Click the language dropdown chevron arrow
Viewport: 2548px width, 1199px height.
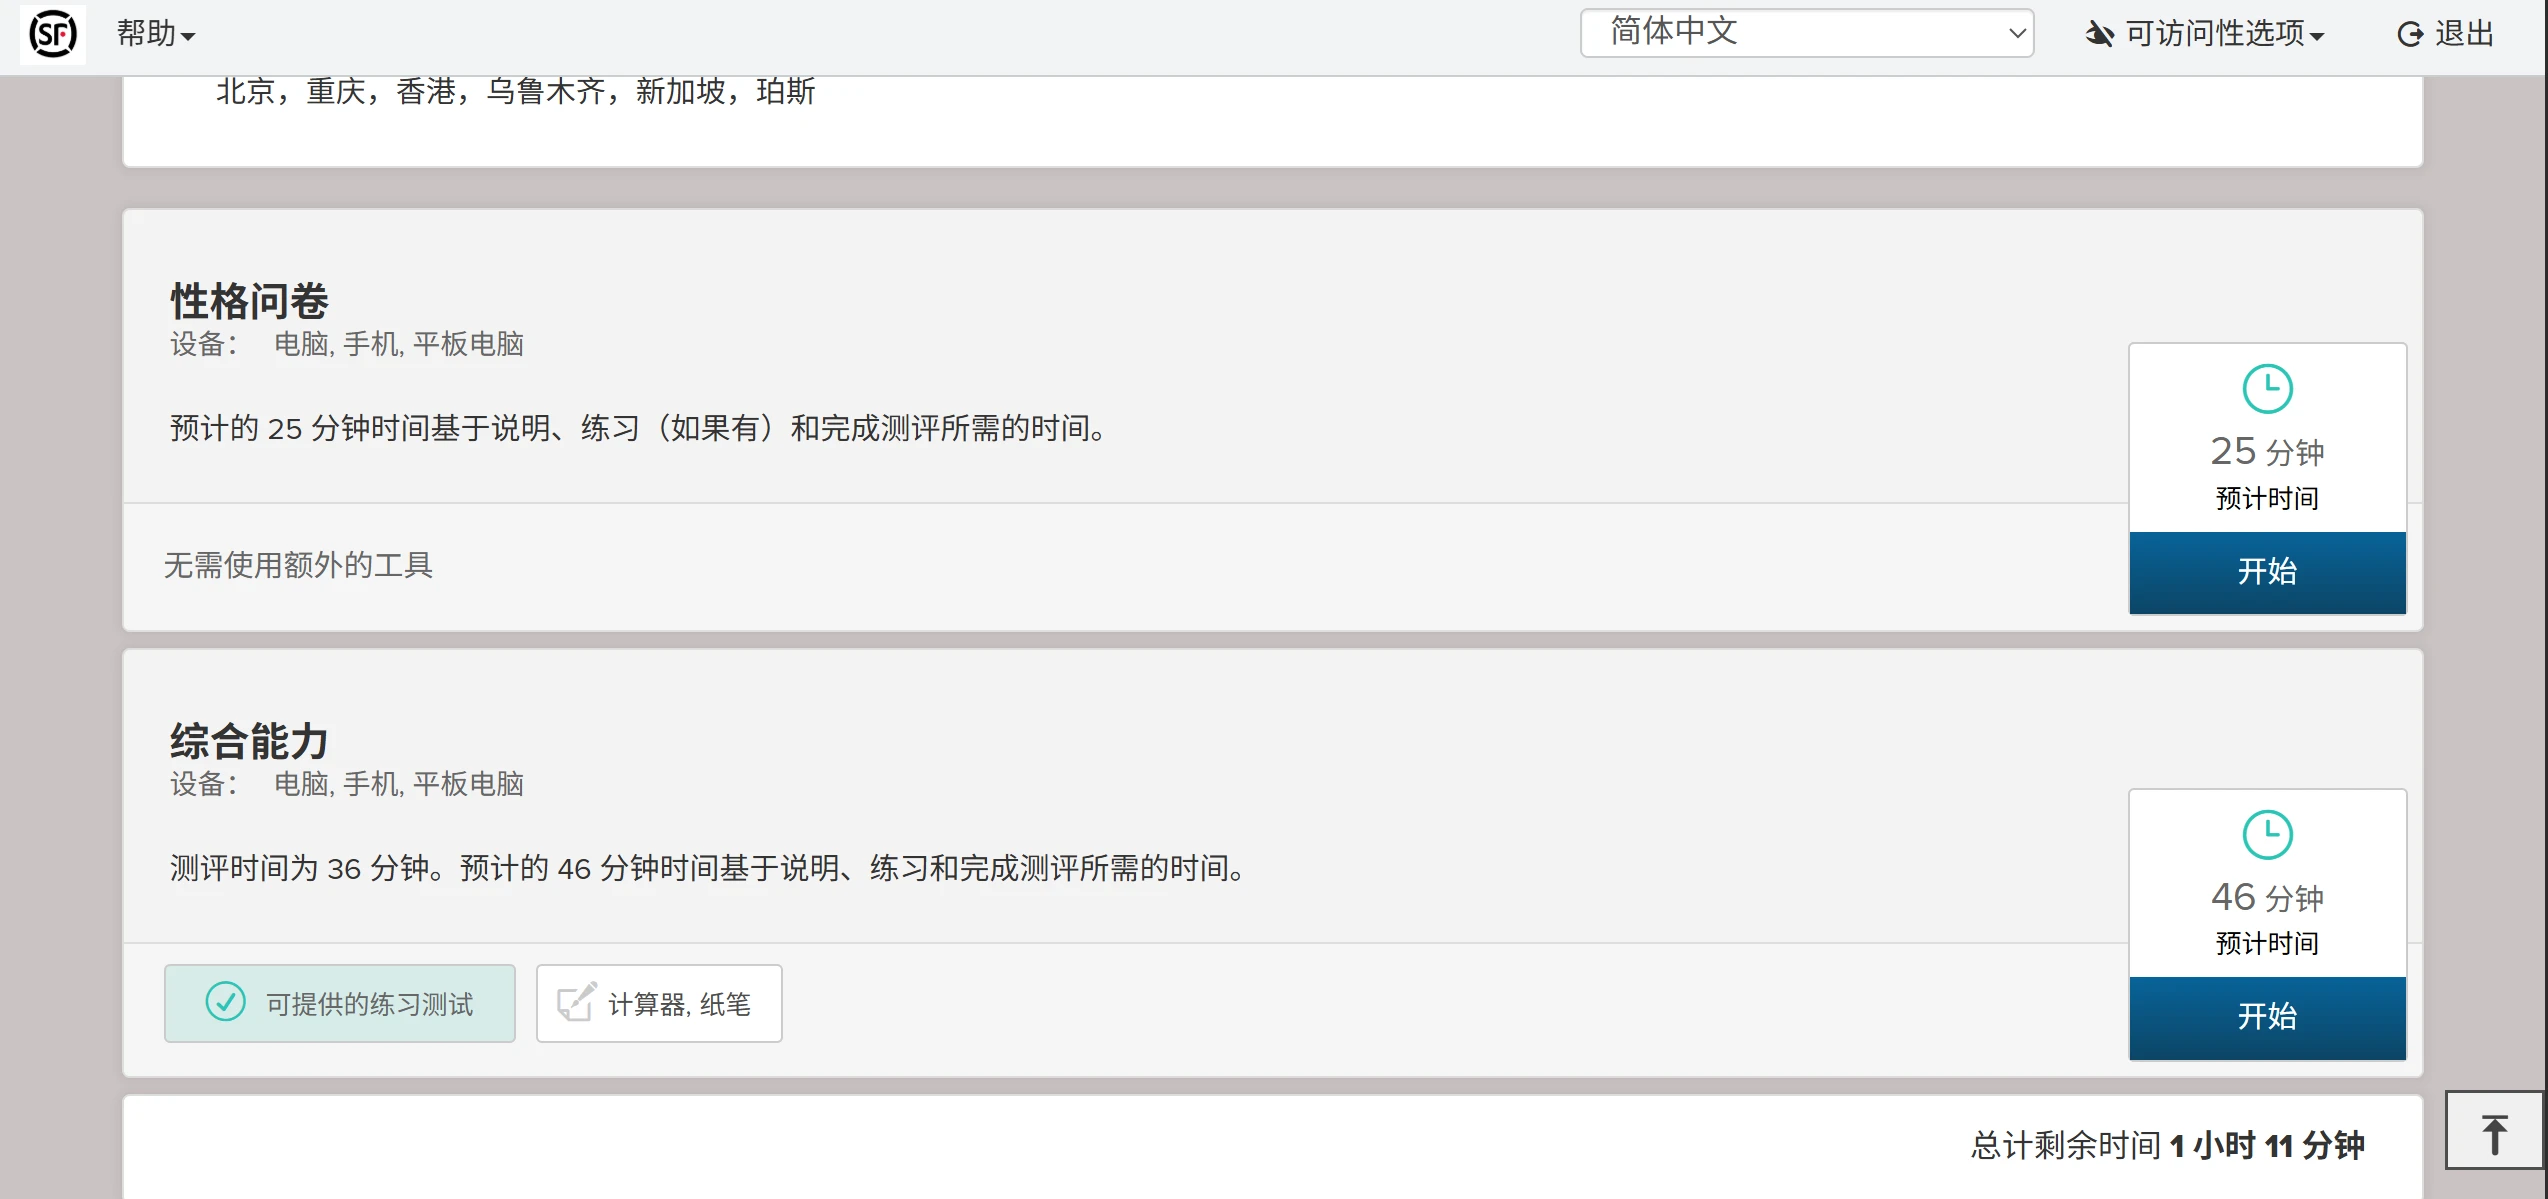[2017, 33]
